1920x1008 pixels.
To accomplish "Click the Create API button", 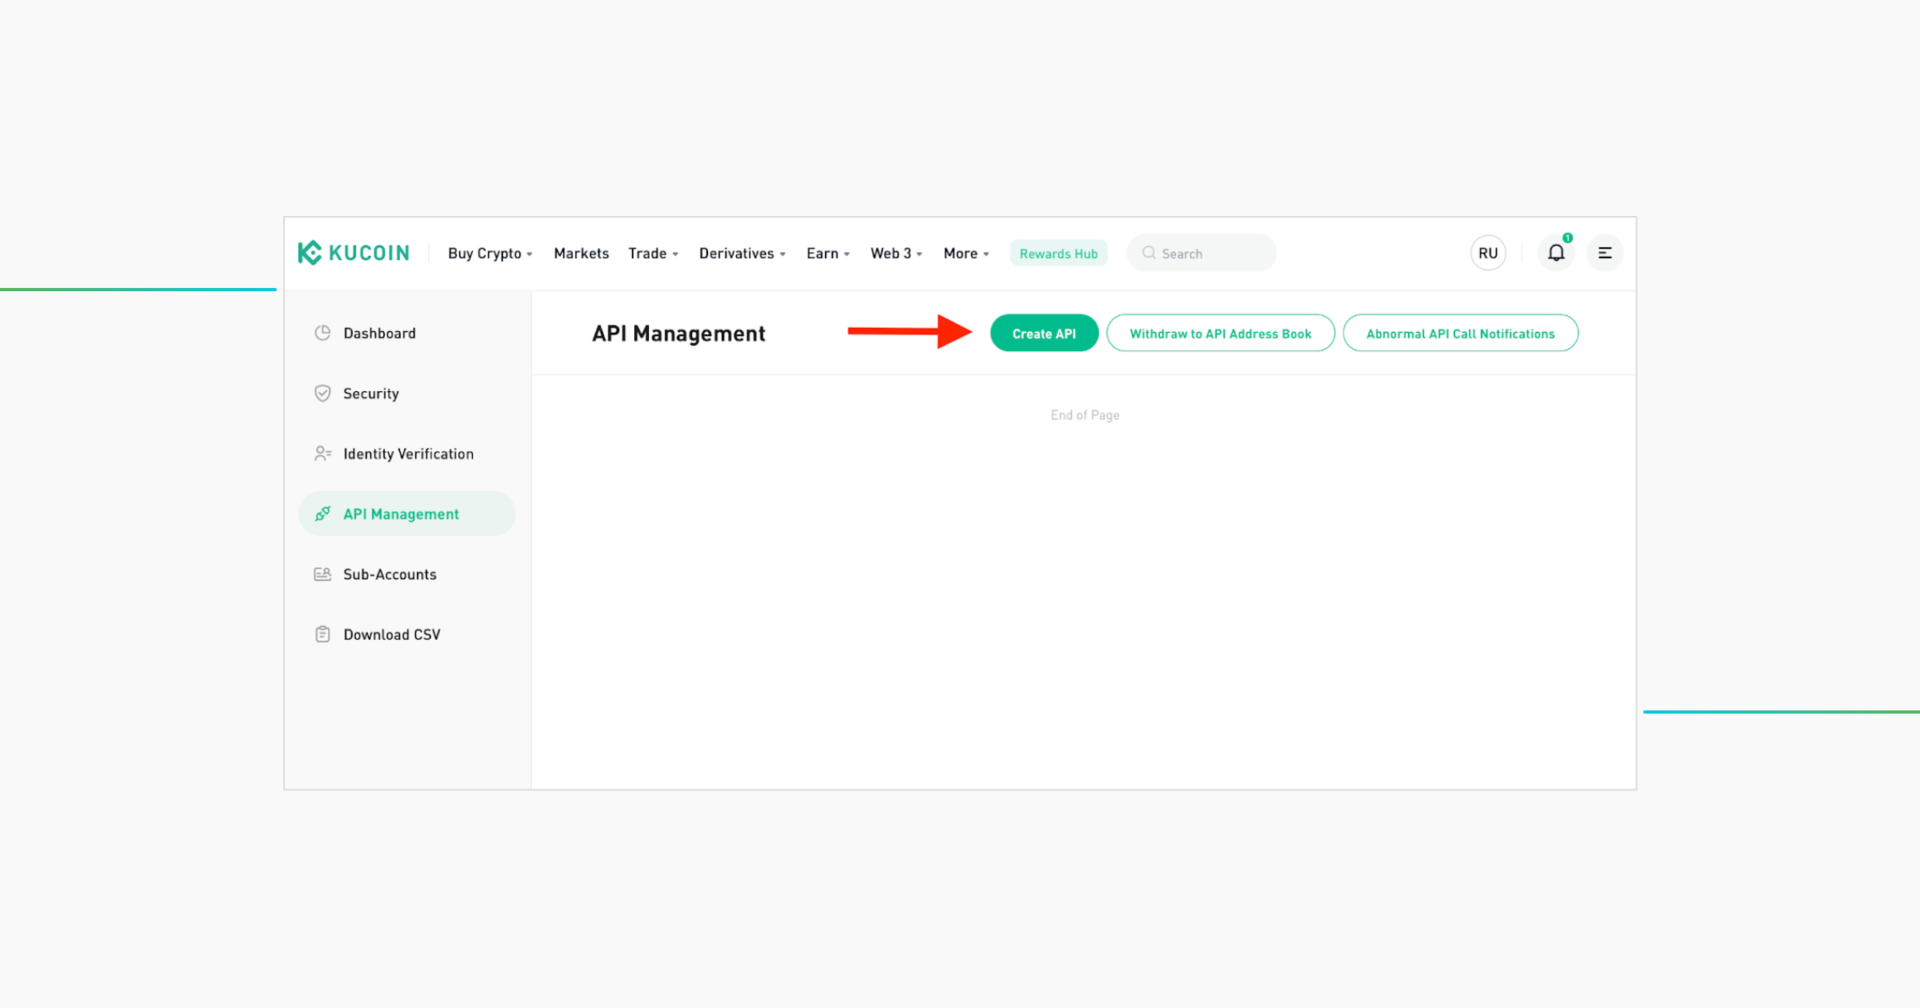I will [x=1043, y=333].
